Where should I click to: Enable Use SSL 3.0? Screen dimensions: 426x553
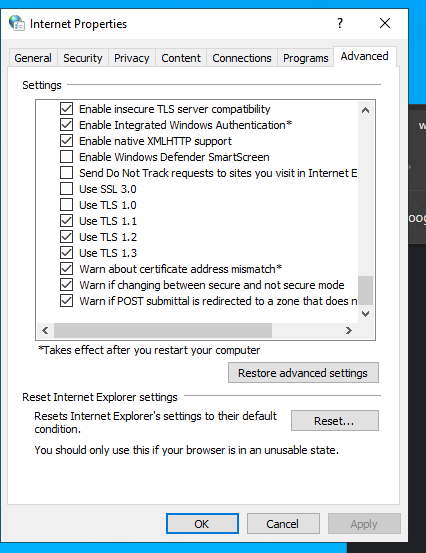[x=66, y=189]
